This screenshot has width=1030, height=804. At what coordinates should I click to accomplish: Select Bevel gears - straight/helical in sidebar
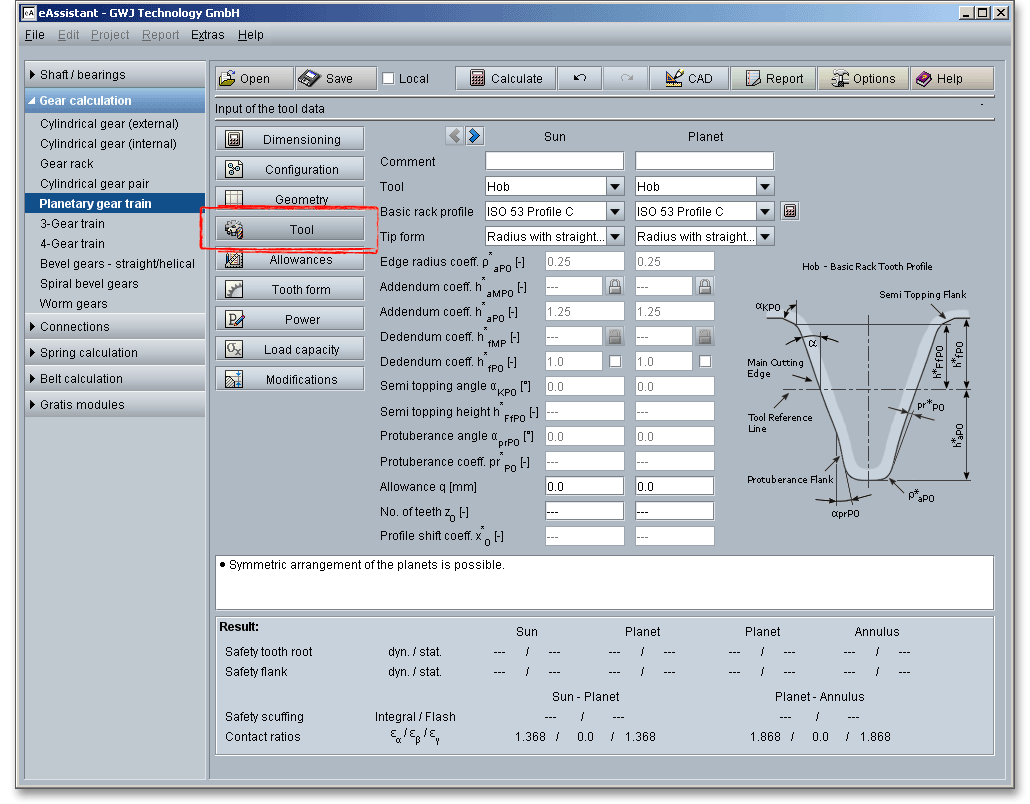[x=117, y=264]
